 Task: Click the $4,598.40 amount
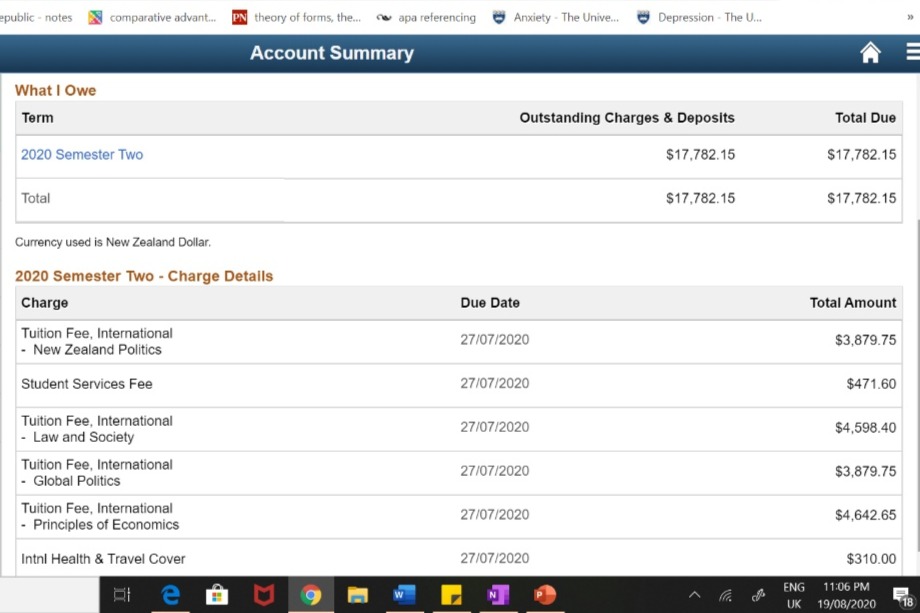pyautogui.click(x=865, y=428)
